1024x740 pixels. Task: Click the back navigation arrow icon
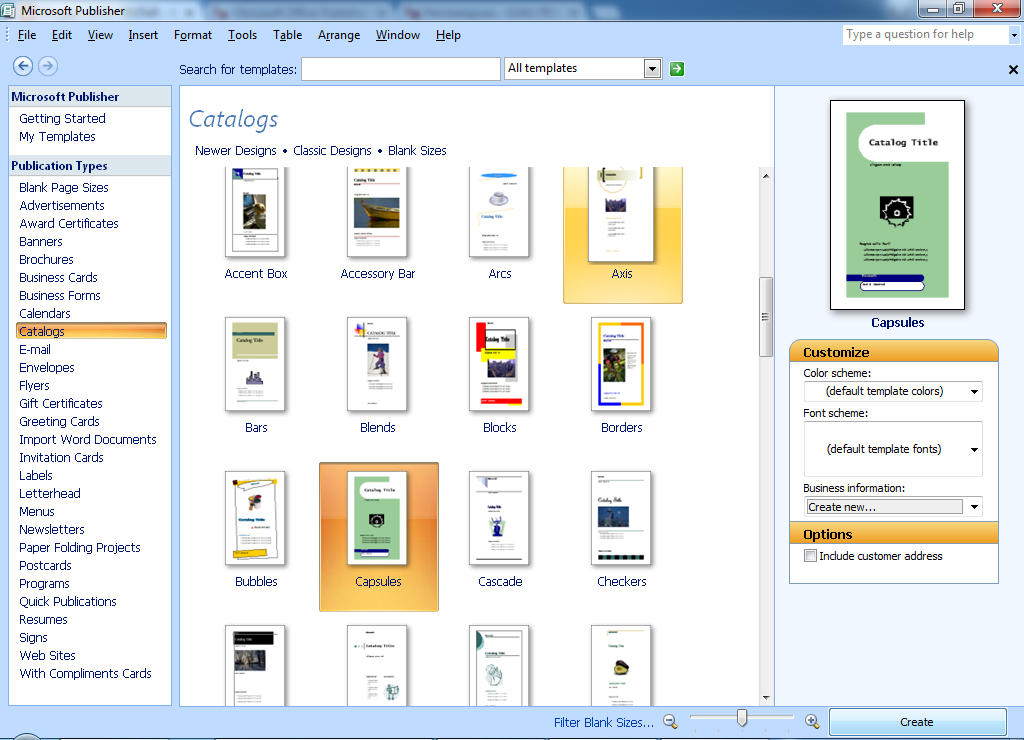click(23, 66)
